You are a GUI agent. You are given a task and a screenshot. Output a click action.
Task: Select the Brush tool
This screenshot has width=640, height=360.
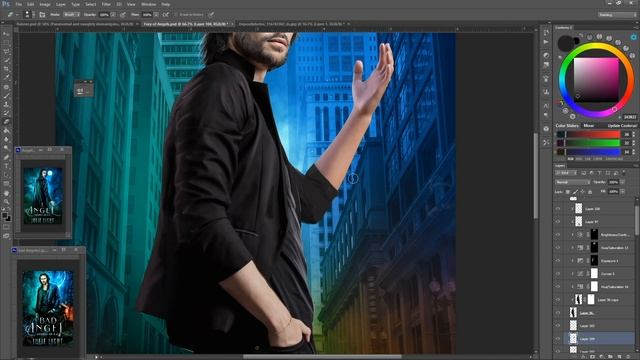point(6,96)
